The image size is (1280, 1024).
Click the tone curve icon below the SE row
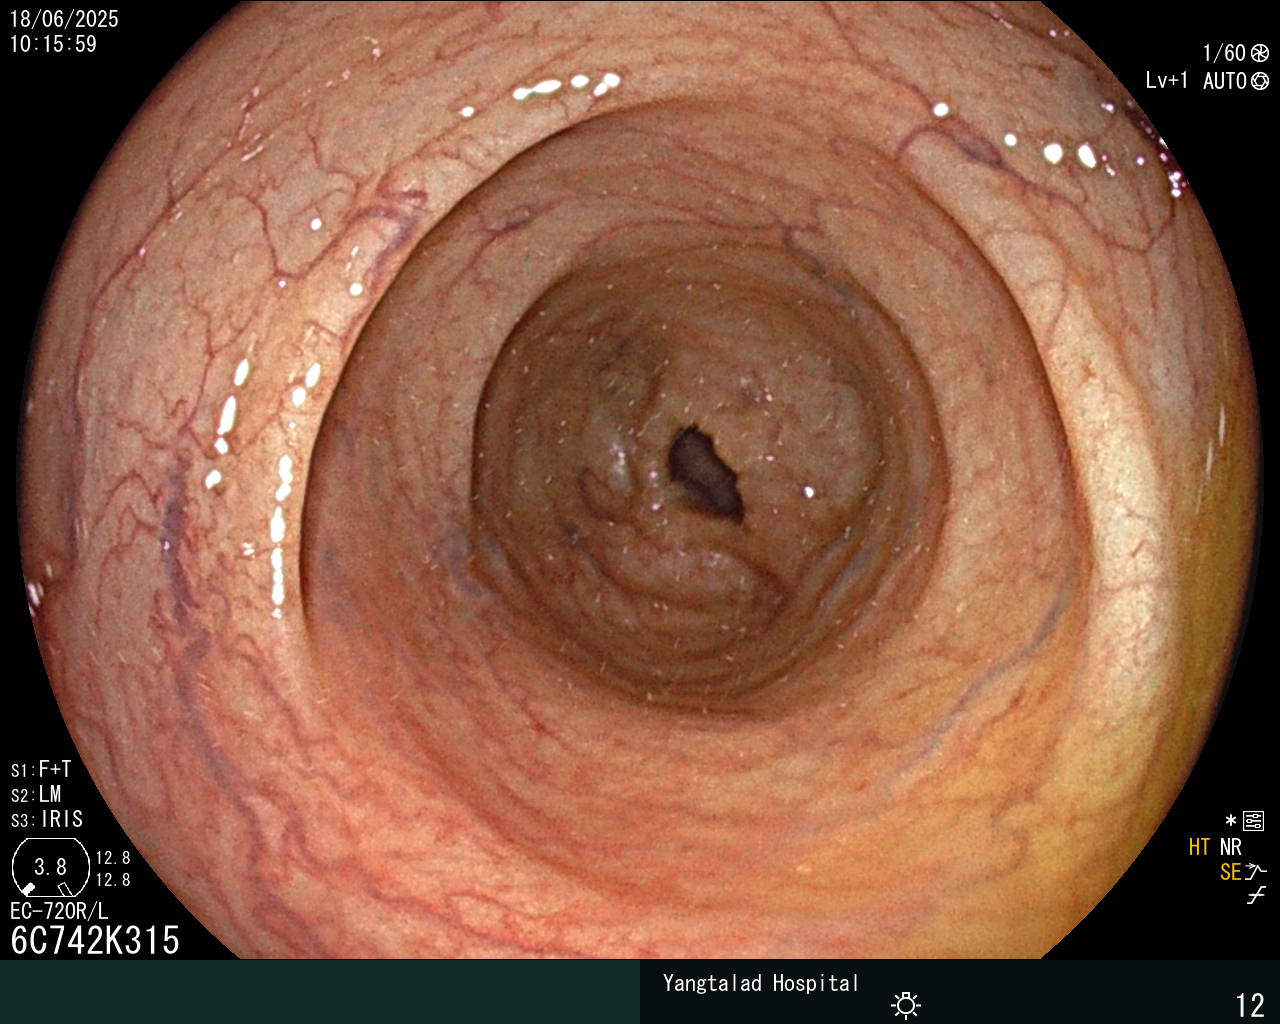[x=1256, y=896]
